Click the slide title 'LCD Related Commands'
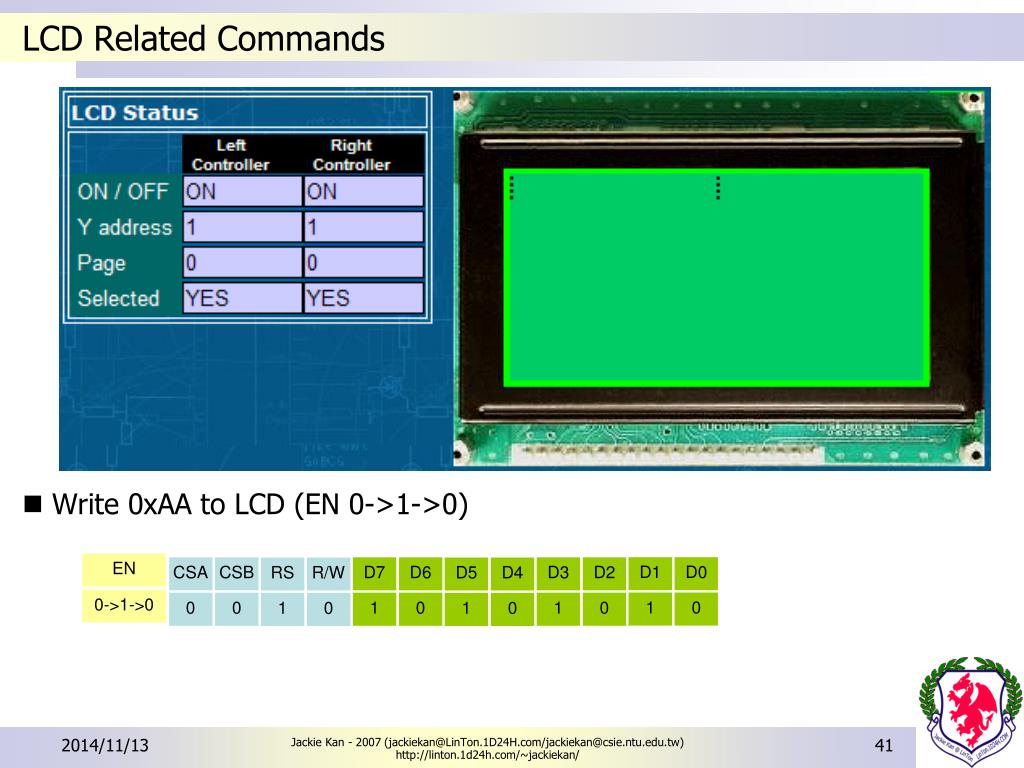Image resolution: width=1024 pixels, height=768 pixels. [x=203, y=39]
